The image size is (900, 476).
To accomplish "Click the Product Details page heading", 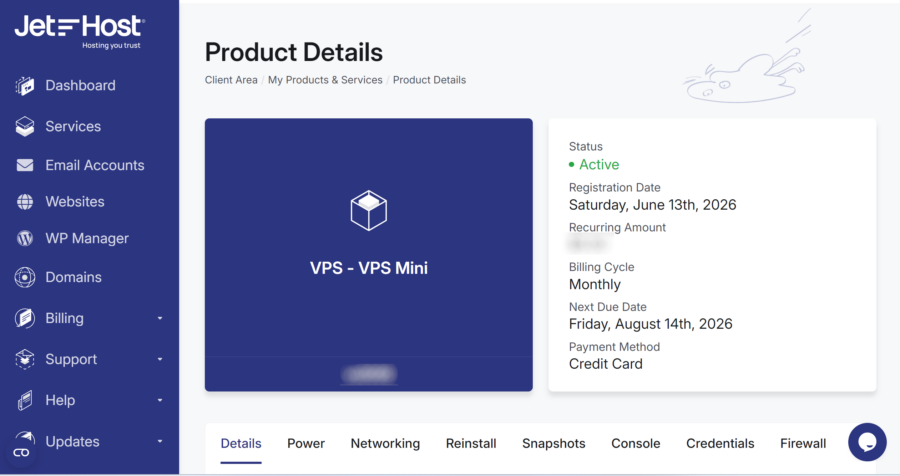I will coord(294,52).
